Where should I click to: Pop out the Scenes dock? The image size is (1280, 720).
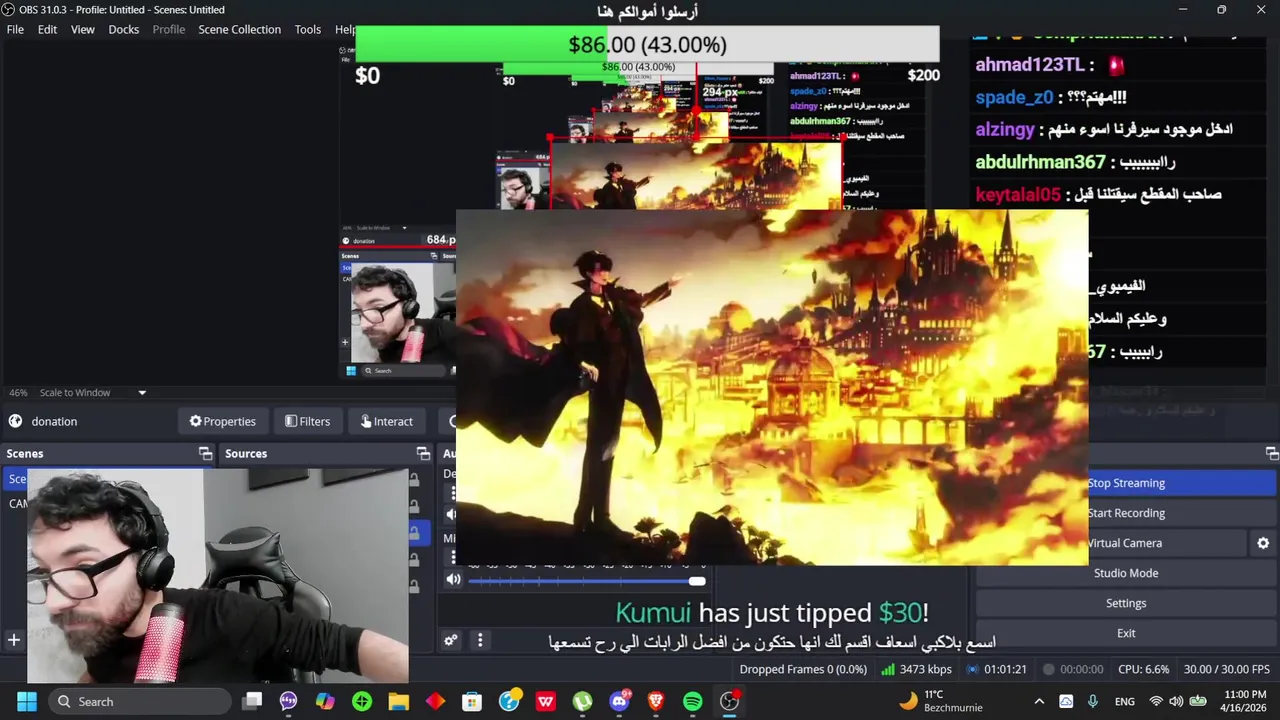point(205,453)
